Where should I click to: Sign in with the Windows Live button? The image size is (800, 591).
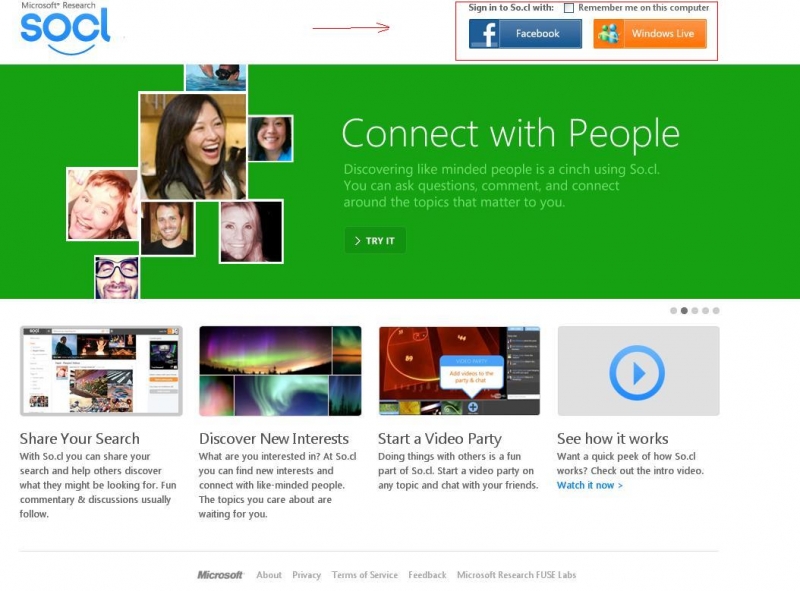[x=650, y=34]
